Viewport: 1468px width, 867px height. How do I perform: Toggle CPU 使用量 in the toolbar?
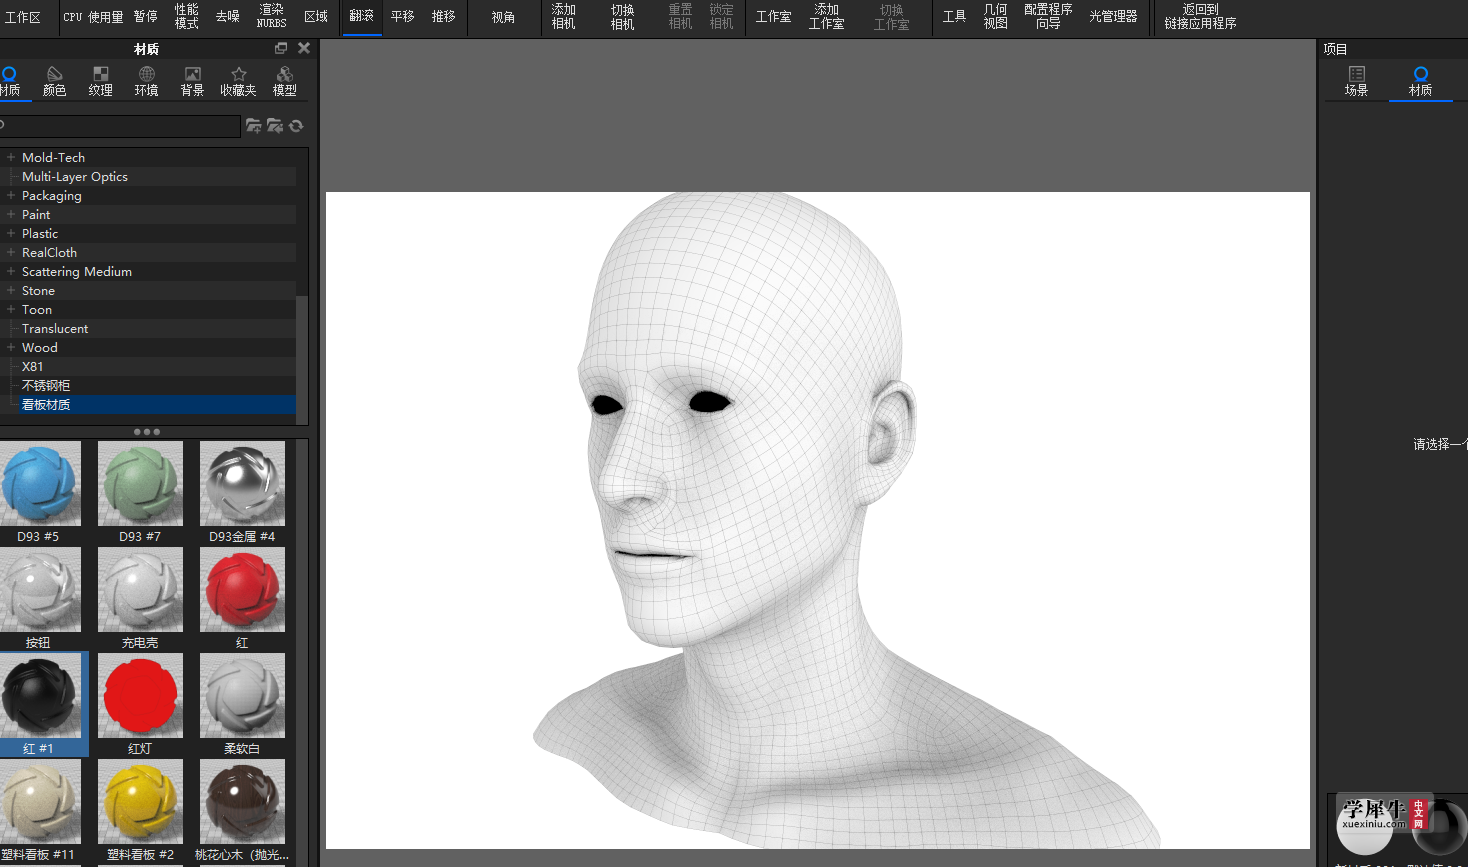pyautogui.click(x=93, y=17)
